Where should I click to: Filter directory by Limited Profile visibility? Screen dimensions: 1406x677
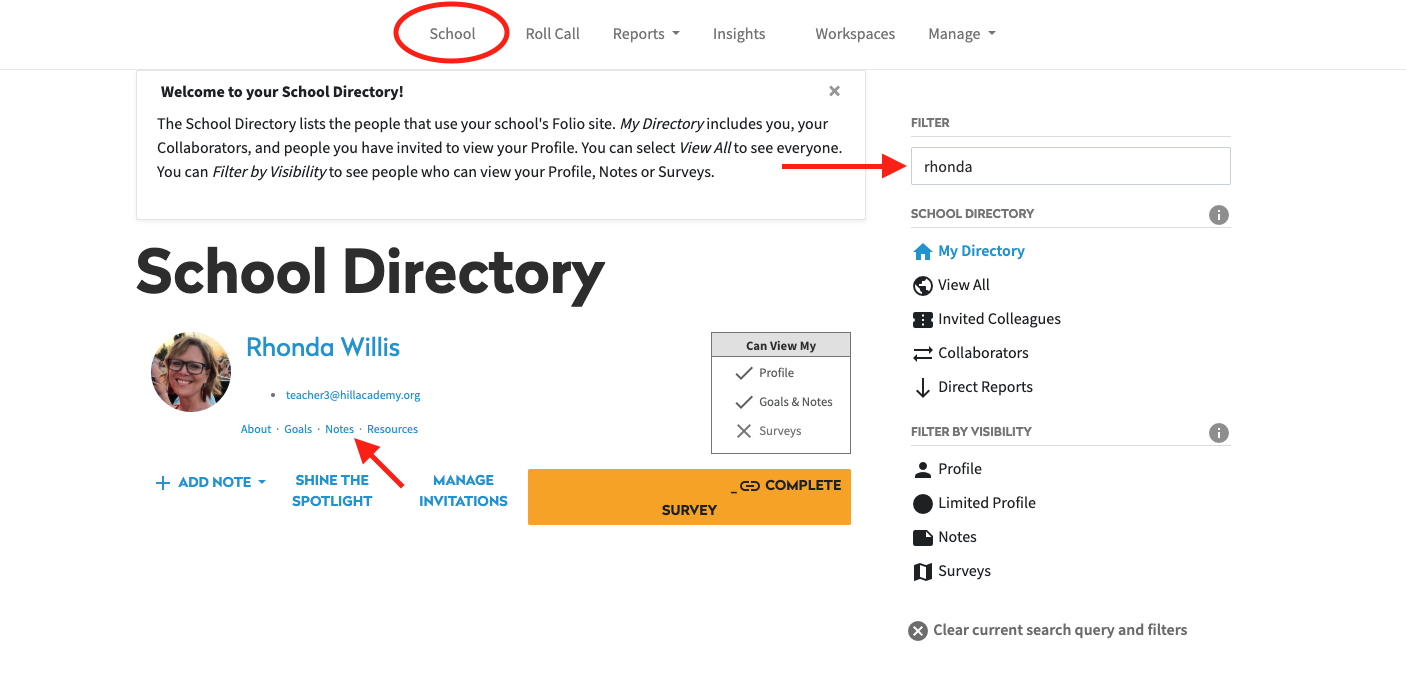[986, 503]
